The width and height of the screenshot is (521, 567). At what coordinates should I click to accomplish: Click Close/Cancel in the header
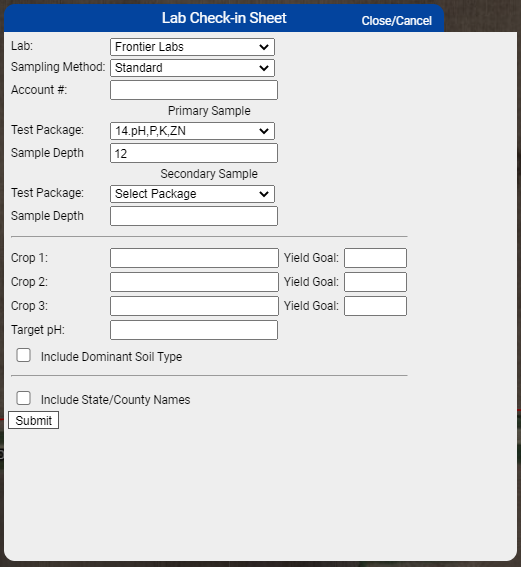pyautogui.click(x=397, y=21)
